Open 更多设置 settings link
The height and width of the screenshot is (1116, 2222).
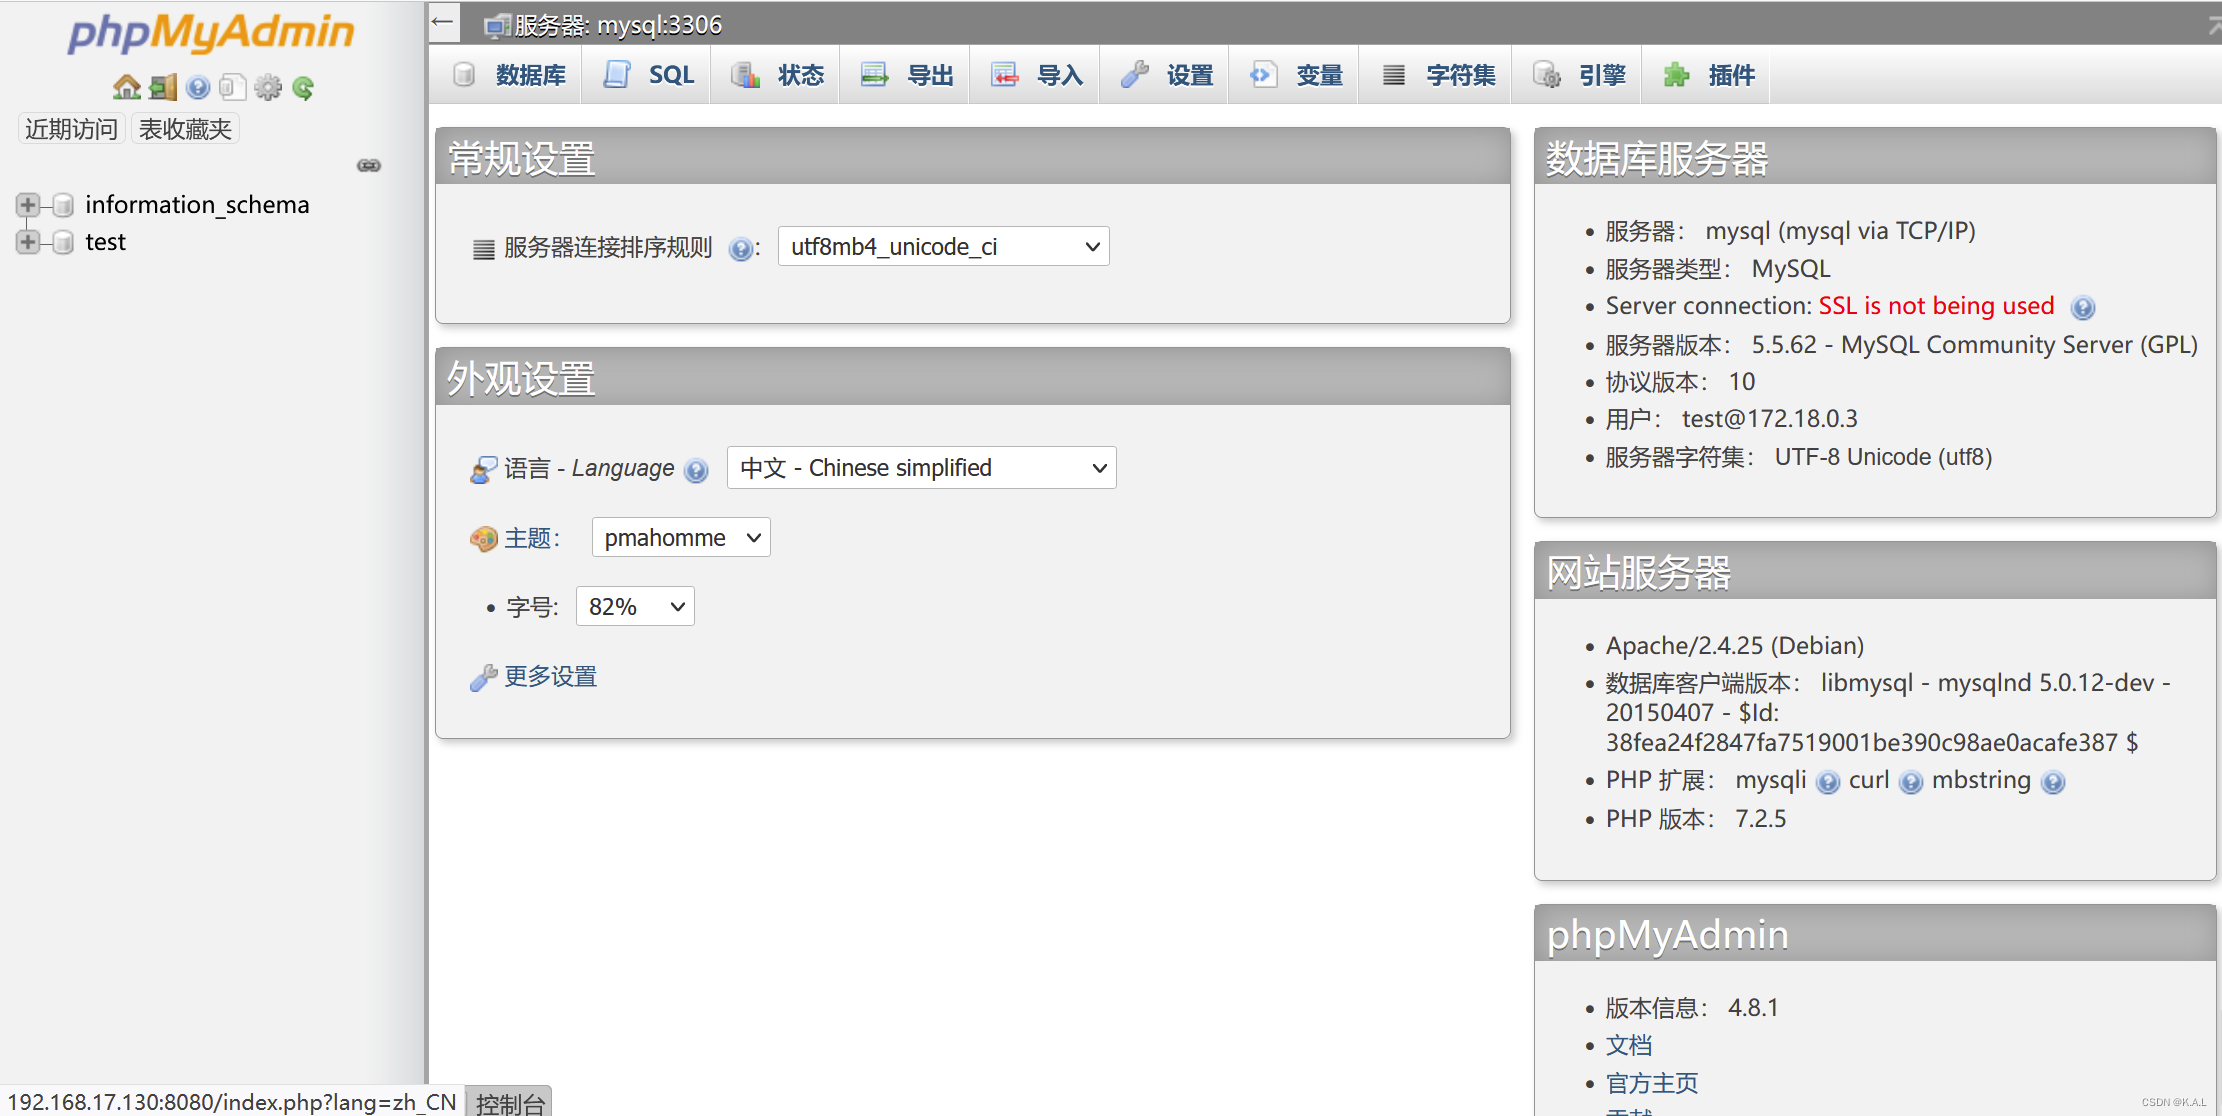point(549,676)
